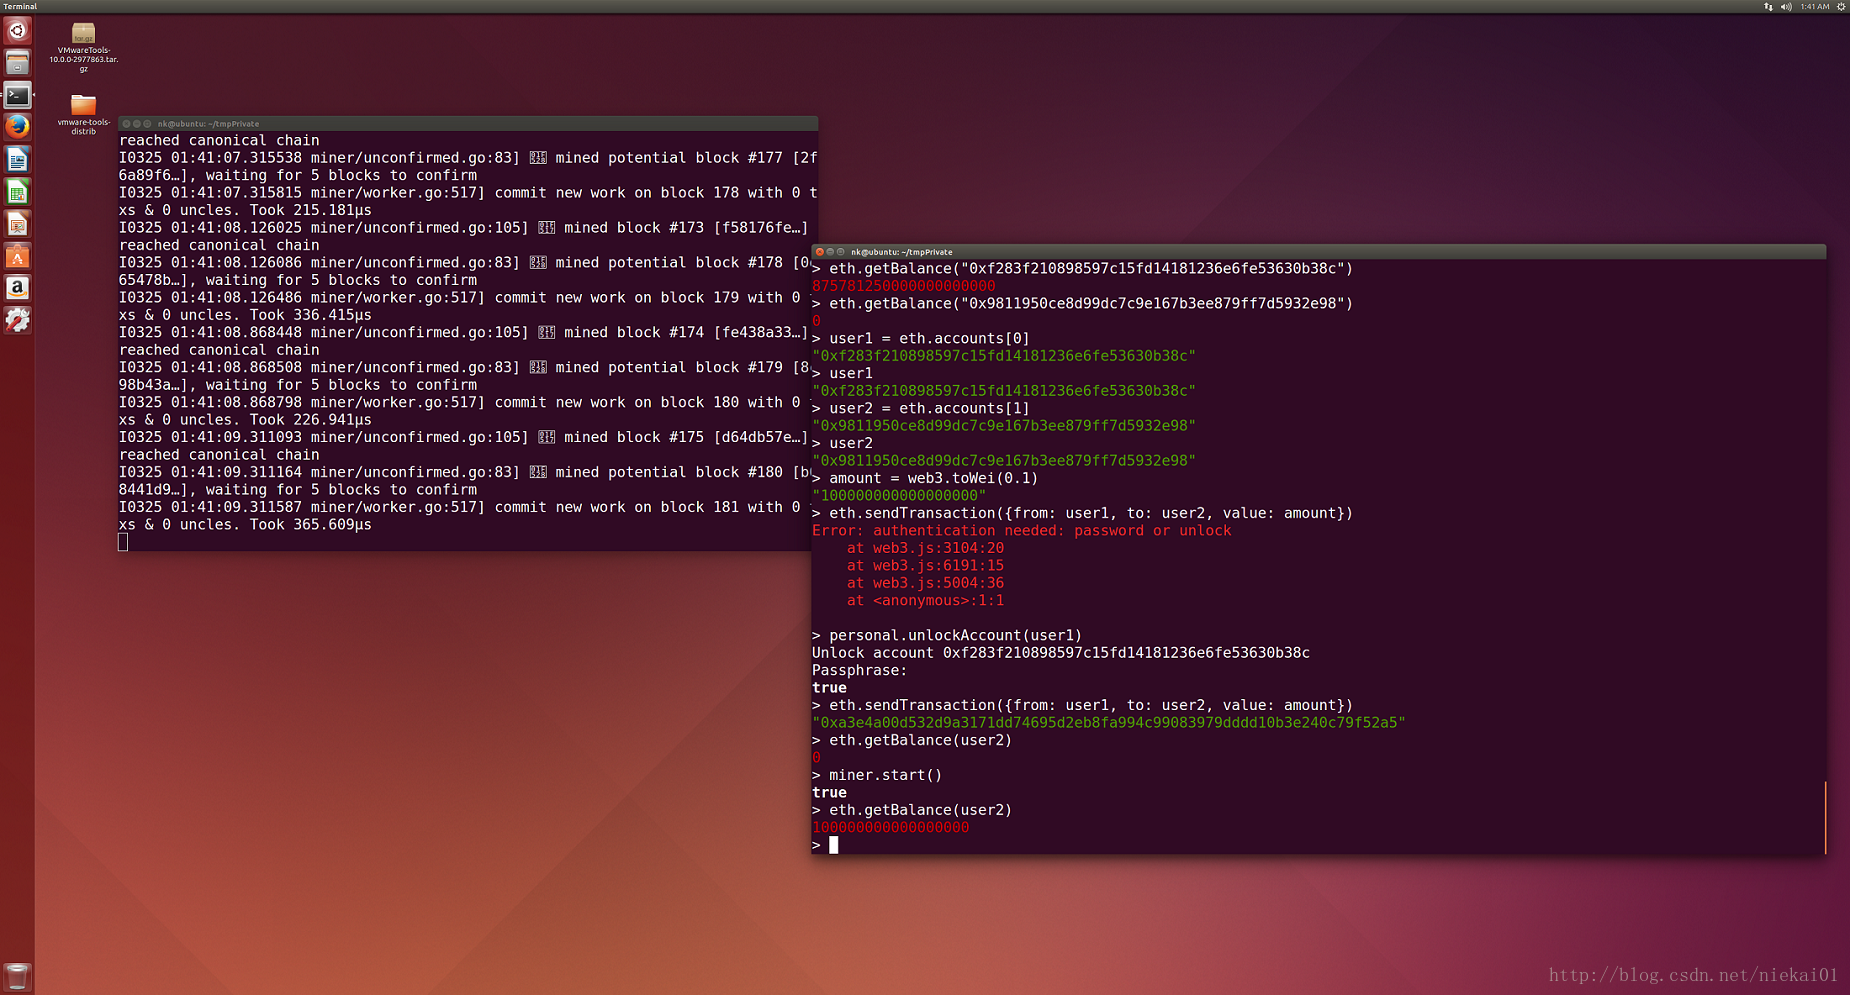The image size is (1850, 995).
Task: Click the 'mined potential block #177' log line
Action: 468,158
